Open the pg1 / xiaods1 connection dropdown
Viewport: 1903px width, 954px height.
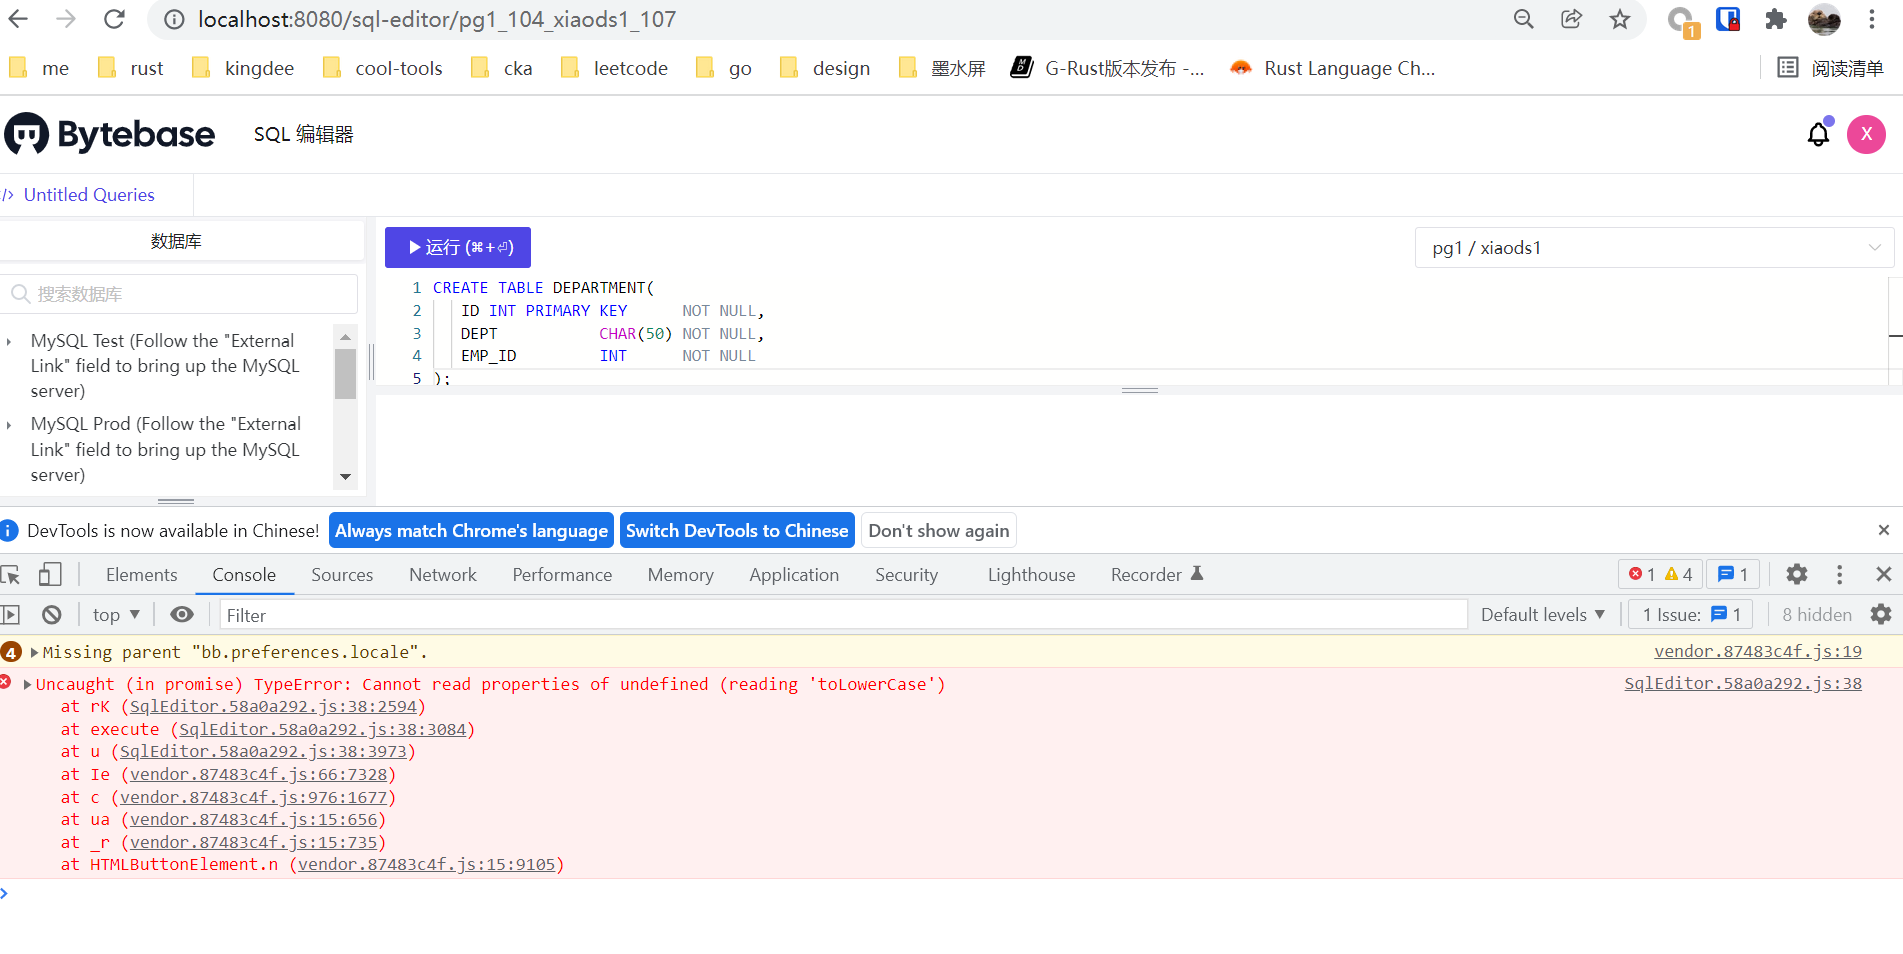click(1652, 247)
